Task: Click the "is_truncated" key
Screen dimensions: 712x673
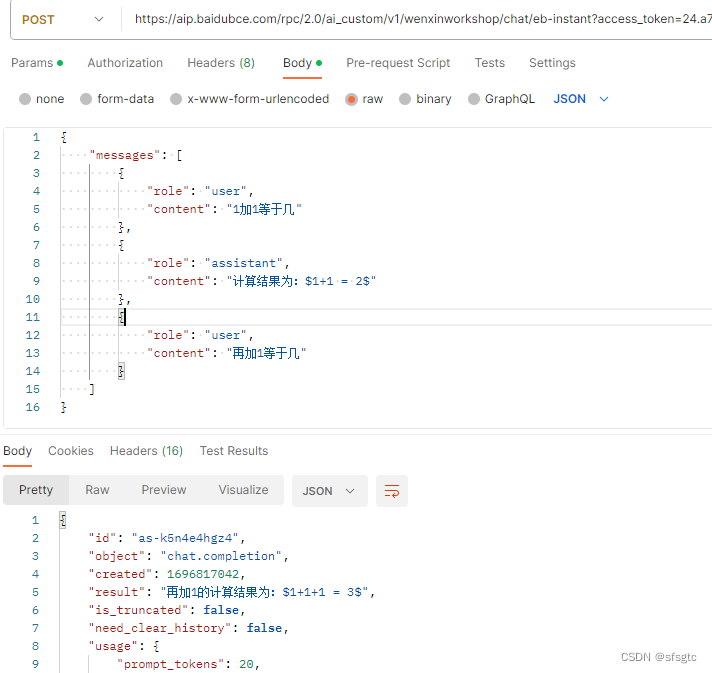Action: tap(138, 610)
